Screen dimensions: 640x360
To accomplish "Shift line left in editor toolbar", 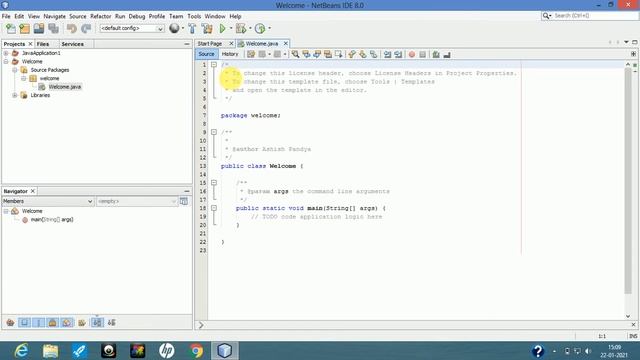I will click(387, 54).
